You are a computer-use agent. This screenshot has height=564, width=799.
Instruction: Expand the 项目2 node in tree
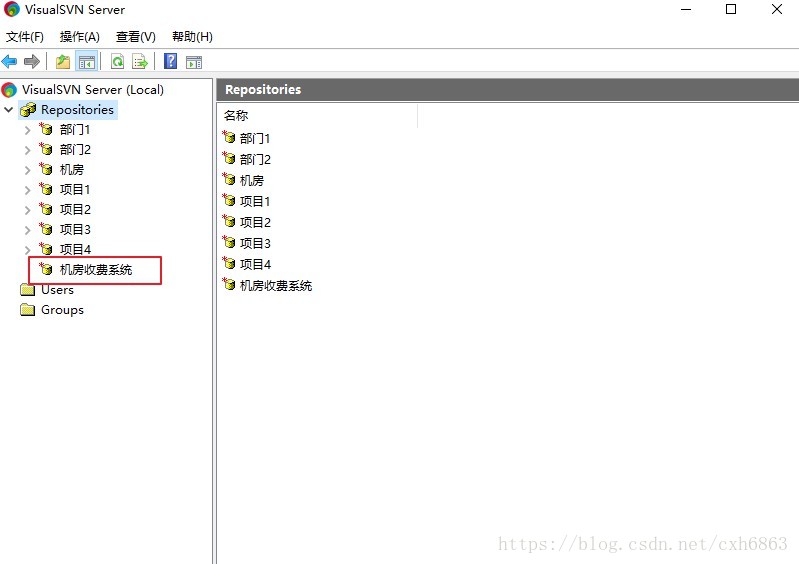coord(28,209)
